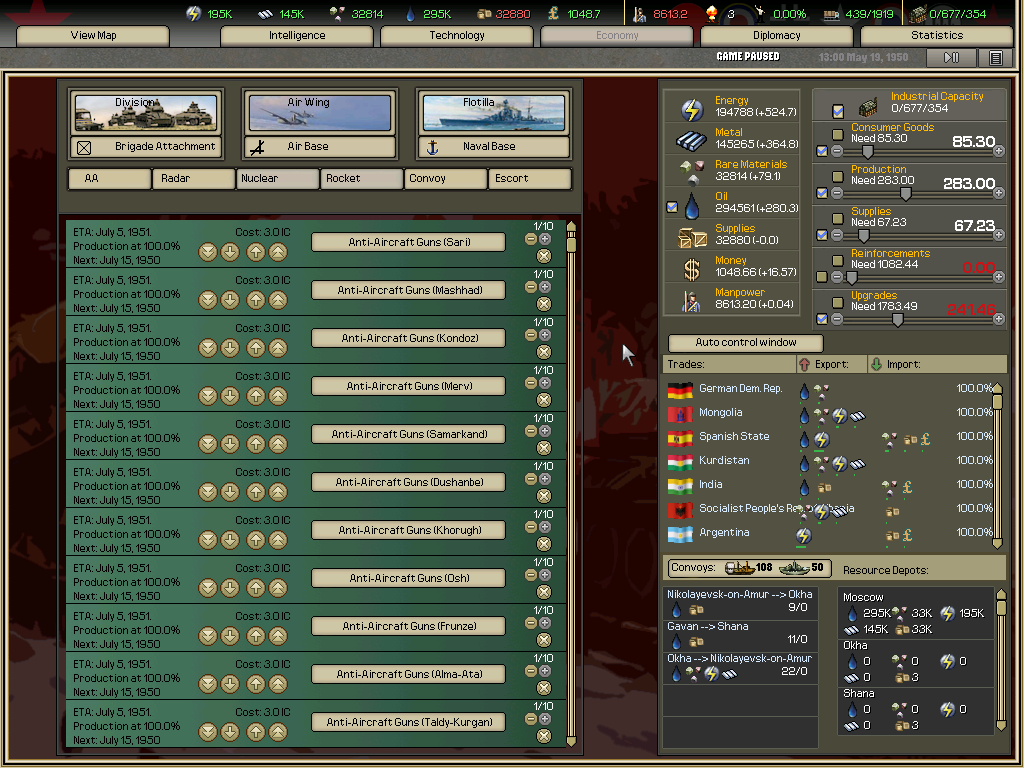Cancel Anti-Aircraft Guns (Sari) production with X
1024x768 pixels.
tap(543, 256)
